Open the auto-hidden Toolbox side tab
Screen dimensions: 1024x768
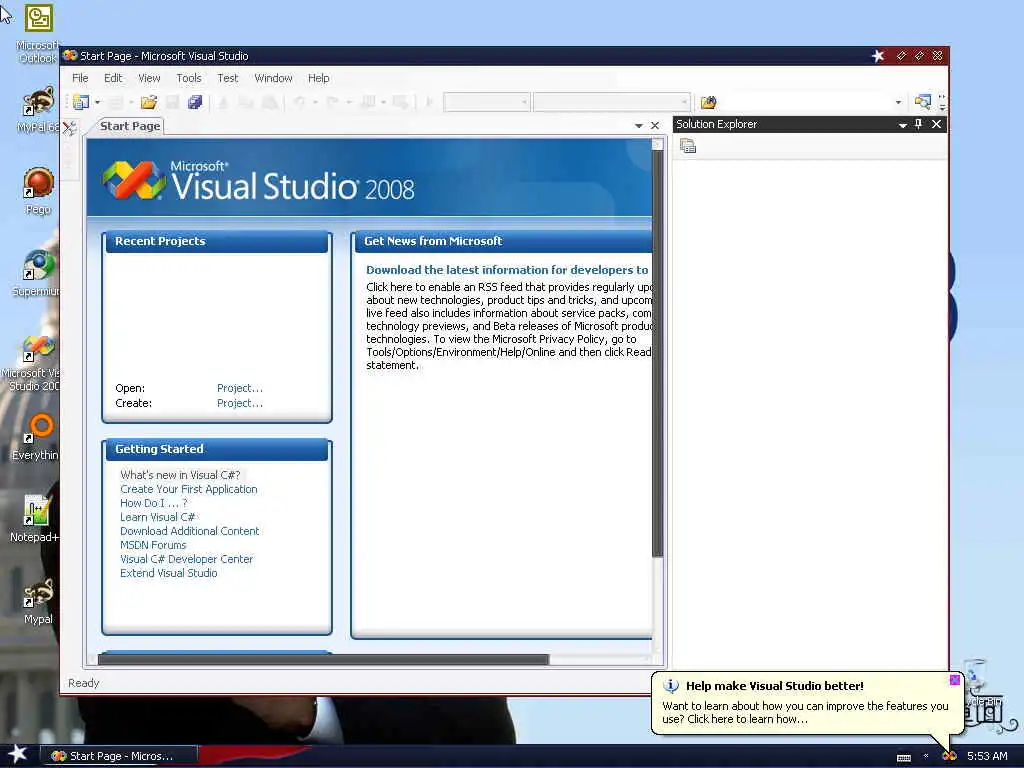pyautogui.click(x=69, y=128)
